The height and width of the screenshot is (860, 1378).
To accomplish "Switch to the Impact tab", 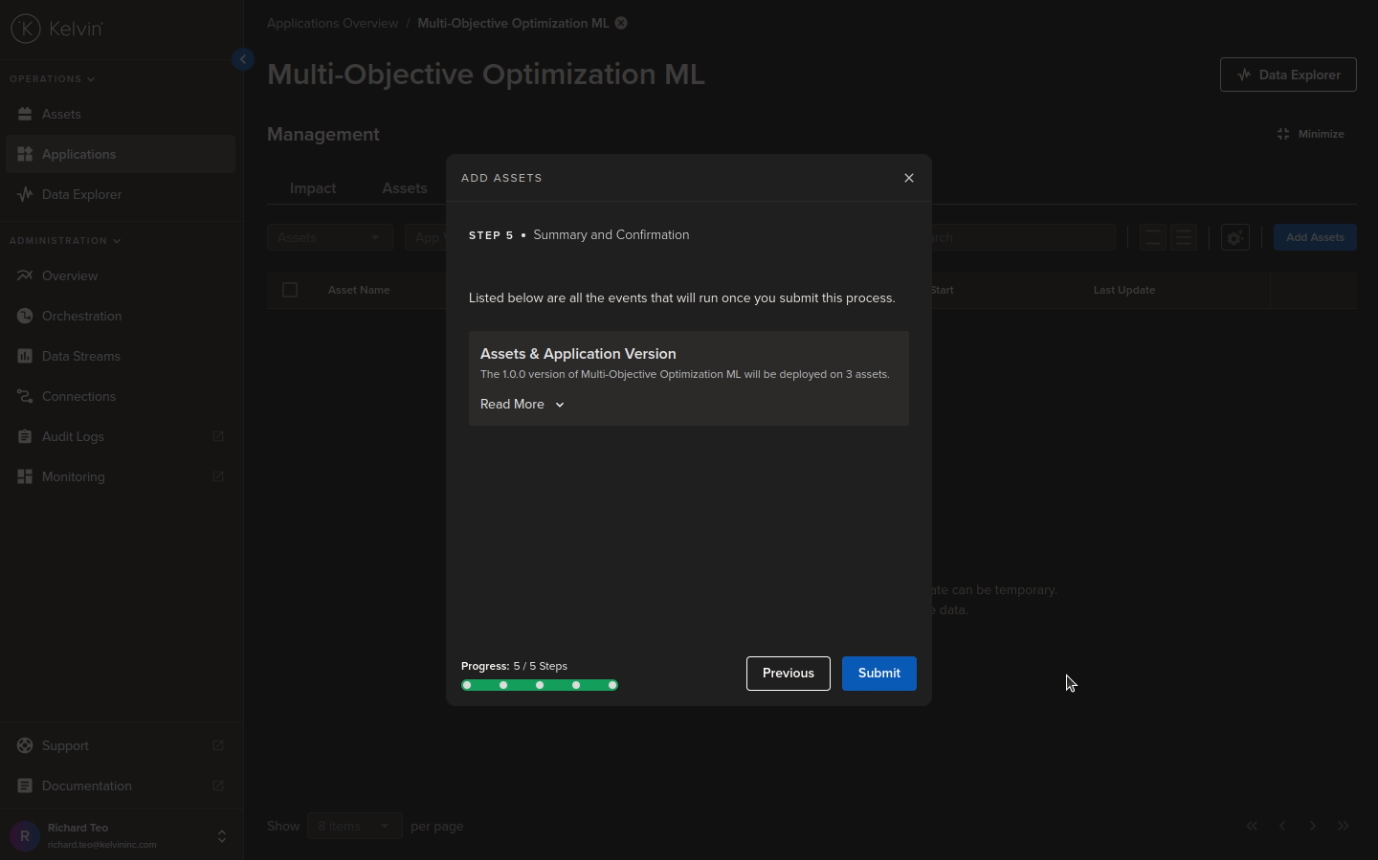I will pos(313,188).
